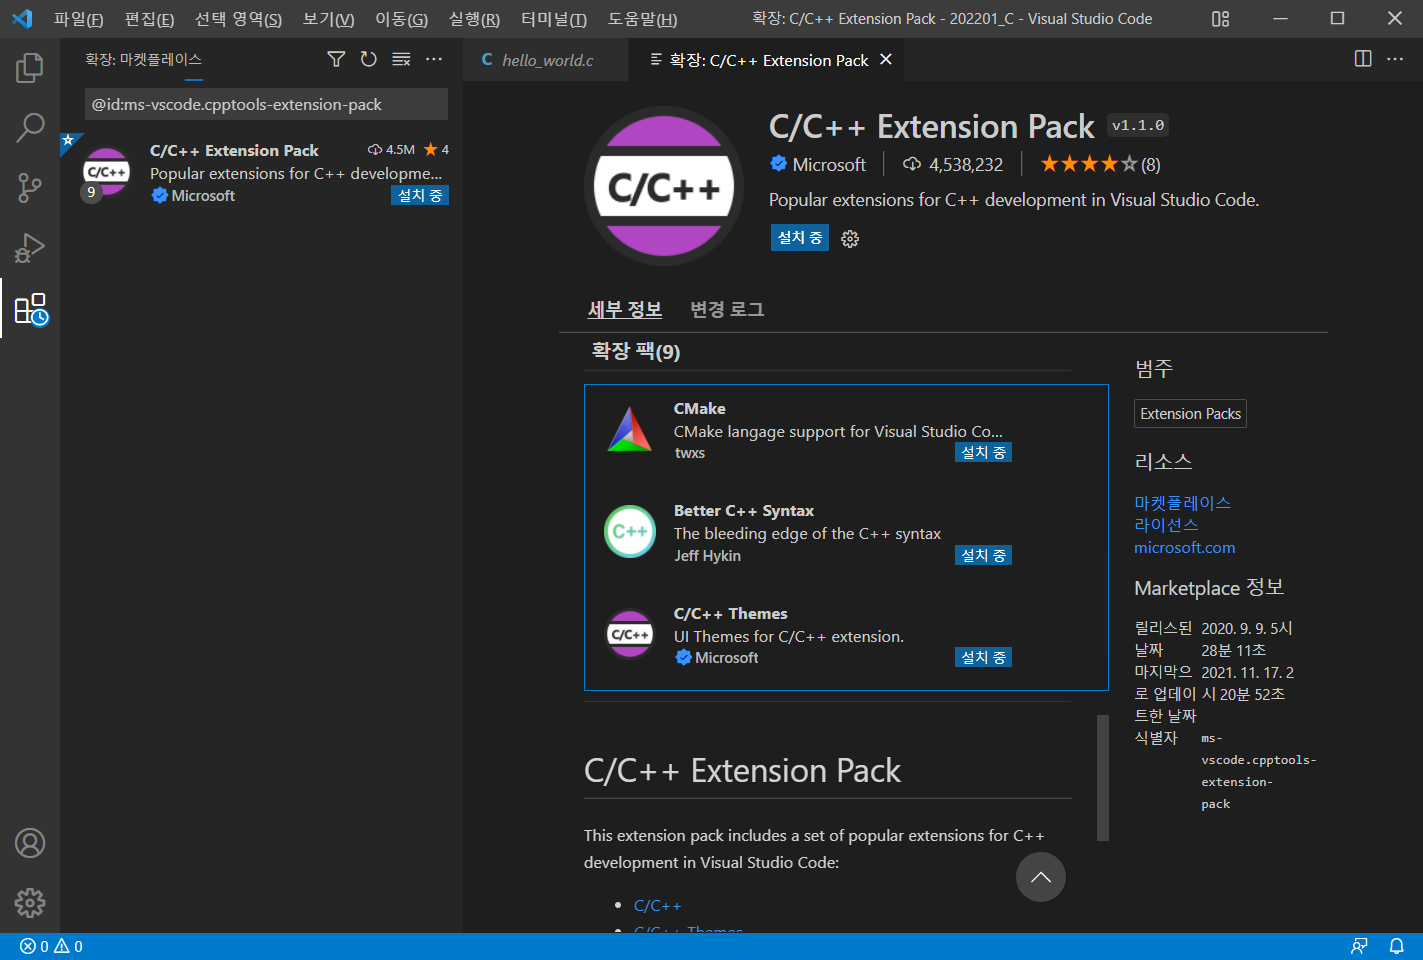Open the 터미널 menu
Screen dimensions: 1423x960
(554, 19)
